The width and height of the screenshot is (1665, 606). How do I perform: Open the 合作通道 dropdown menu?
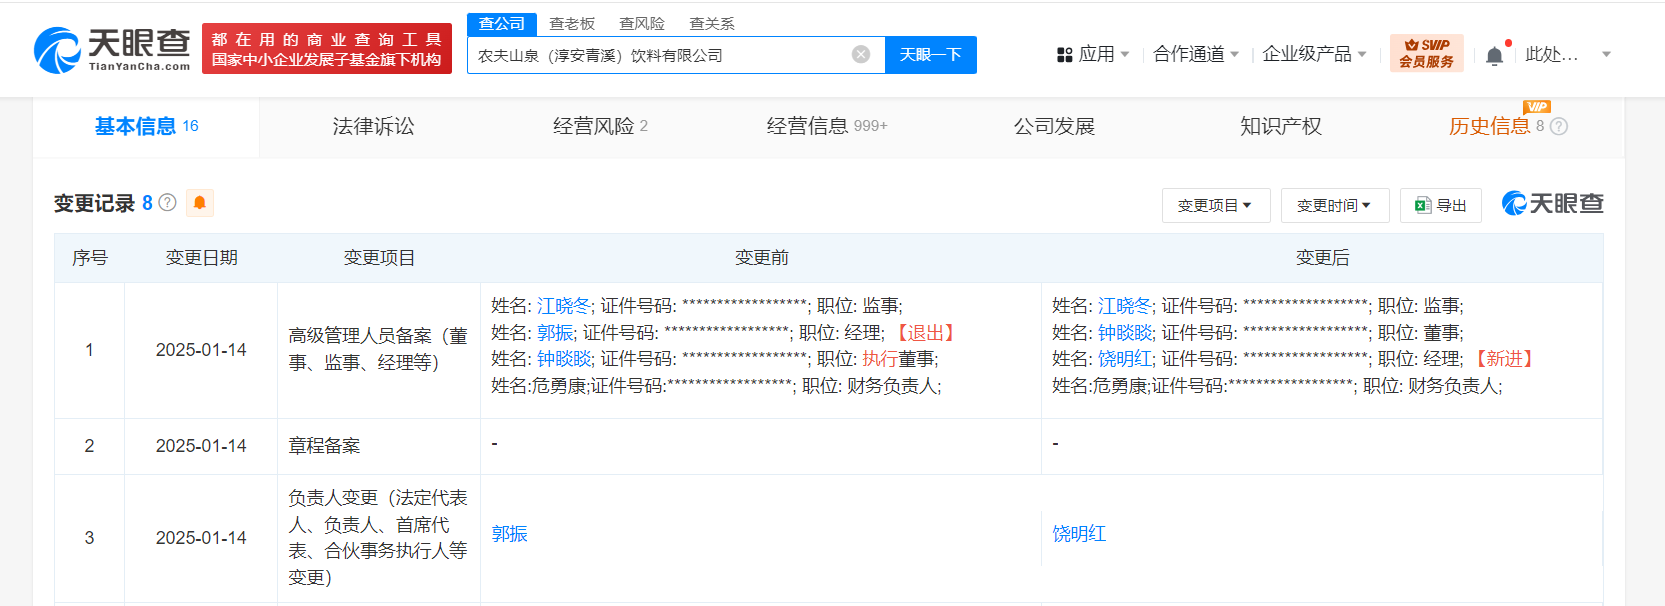[1195, 54]
